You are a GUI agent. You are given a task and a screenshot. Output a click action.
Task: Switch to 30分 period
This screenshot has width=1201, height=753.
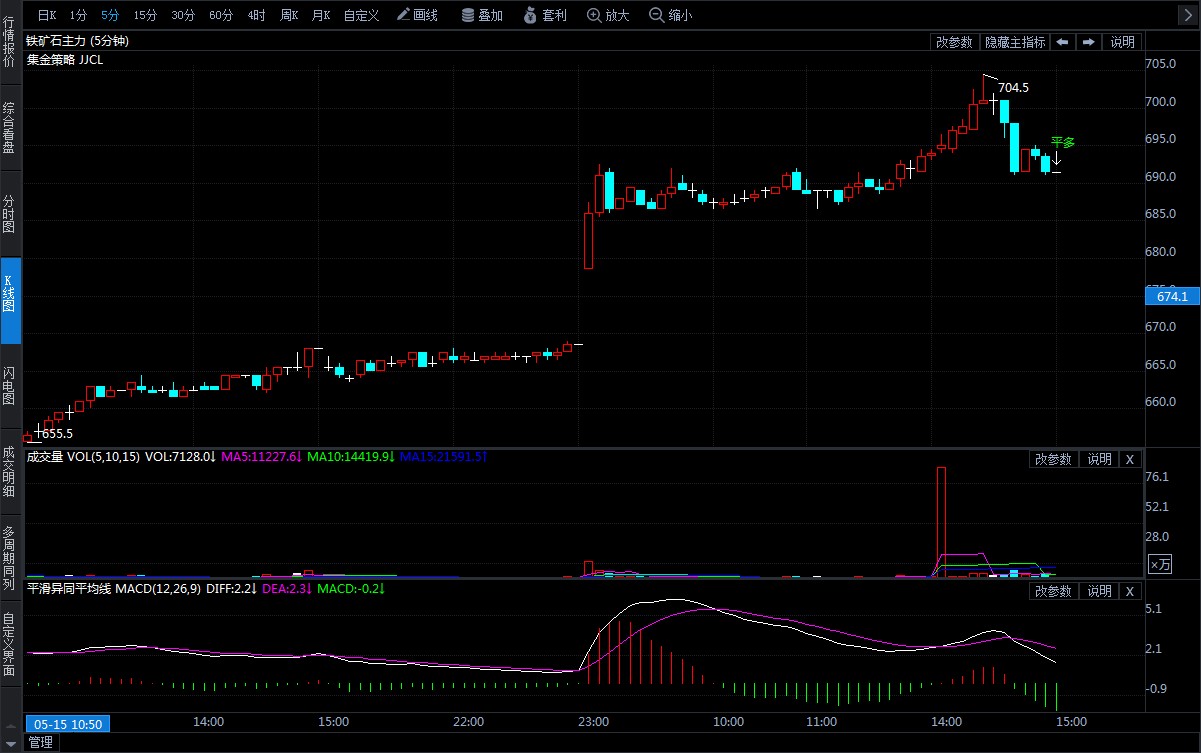point(183,15)
